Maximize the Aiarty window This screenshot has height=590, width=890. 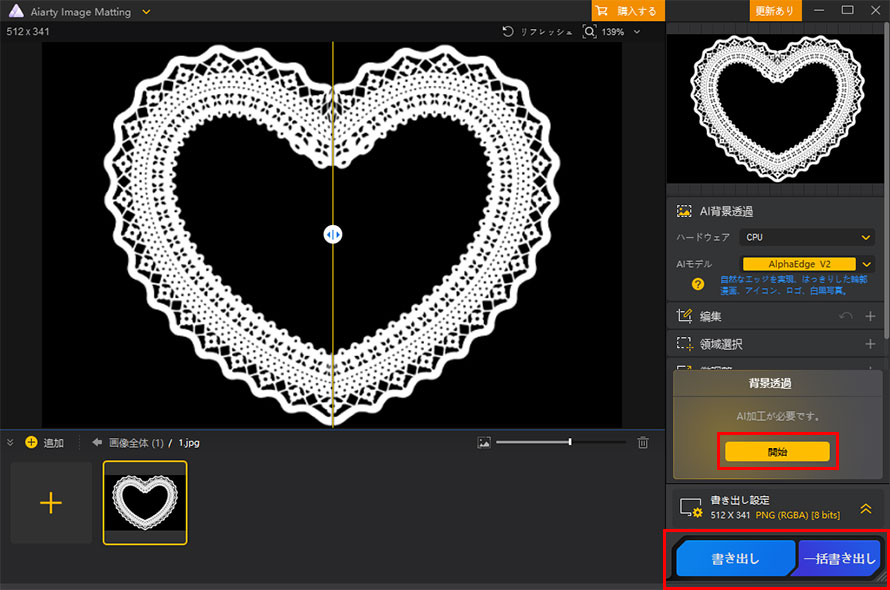point(847,10)
